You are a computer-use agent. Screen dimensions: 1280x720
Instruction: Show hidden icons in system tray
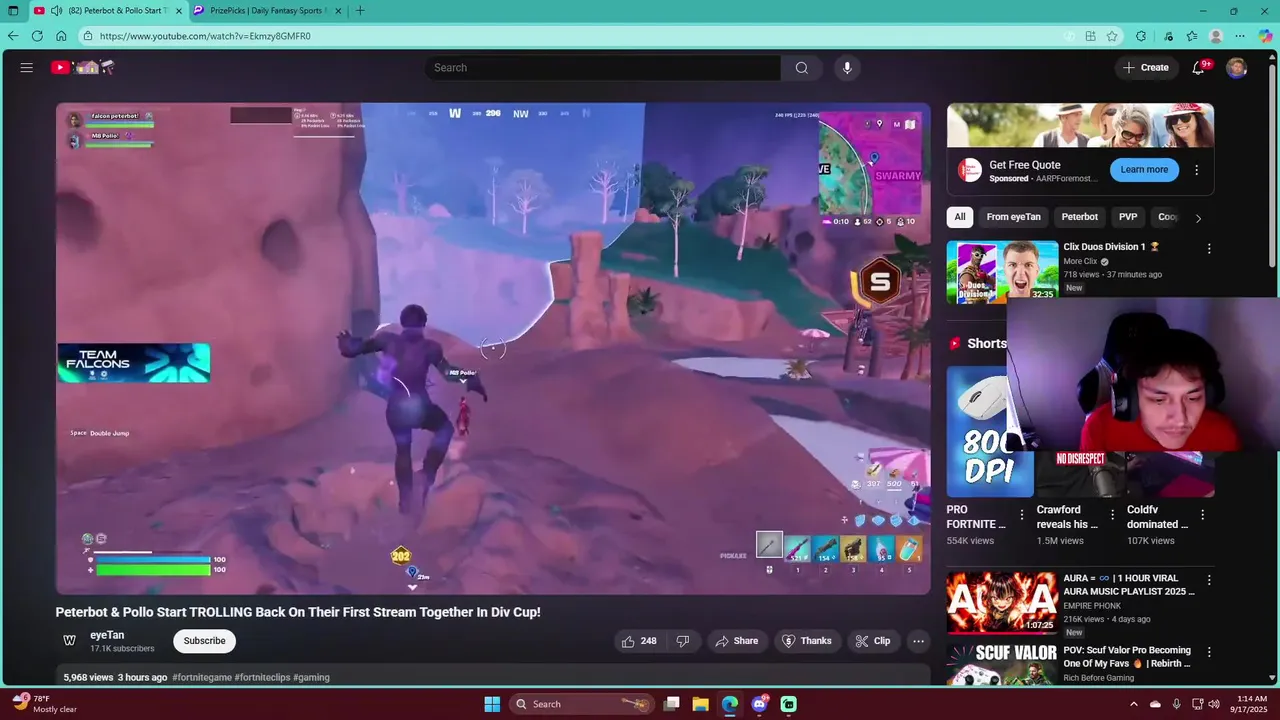pyautogui.click(x=1133, y=704)
